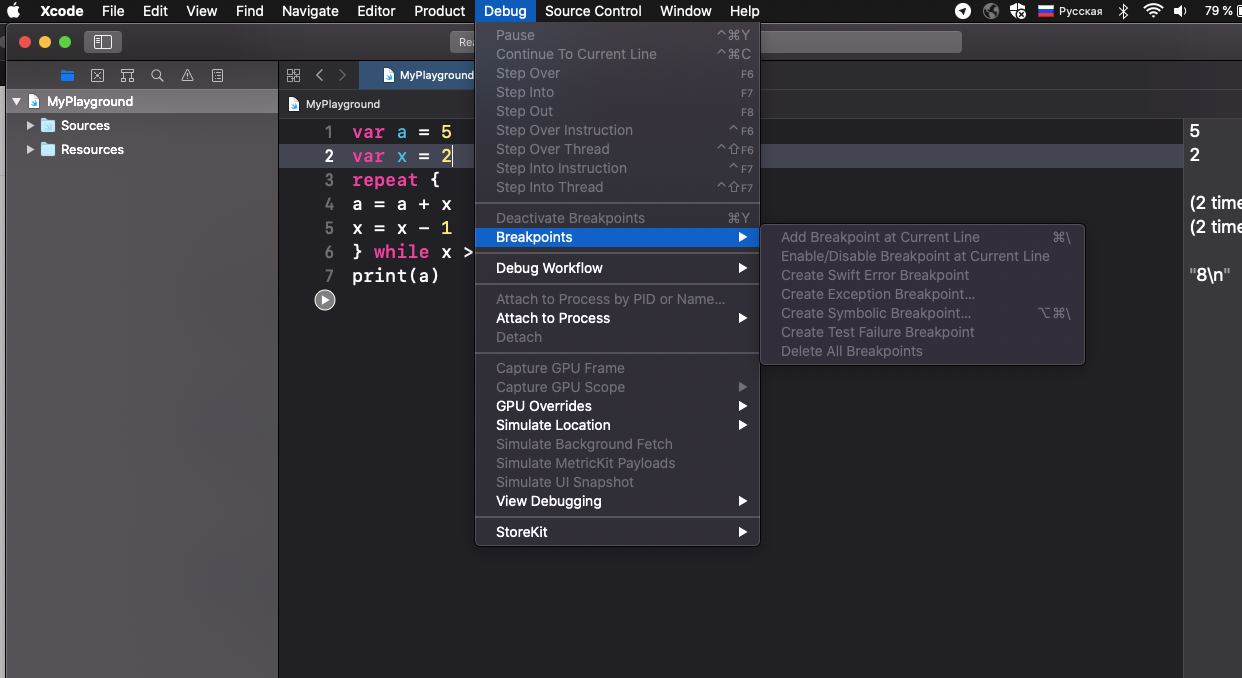Open the Wi-Fi status menu
Screen dimensions: 1242x678
point(1153,11)
